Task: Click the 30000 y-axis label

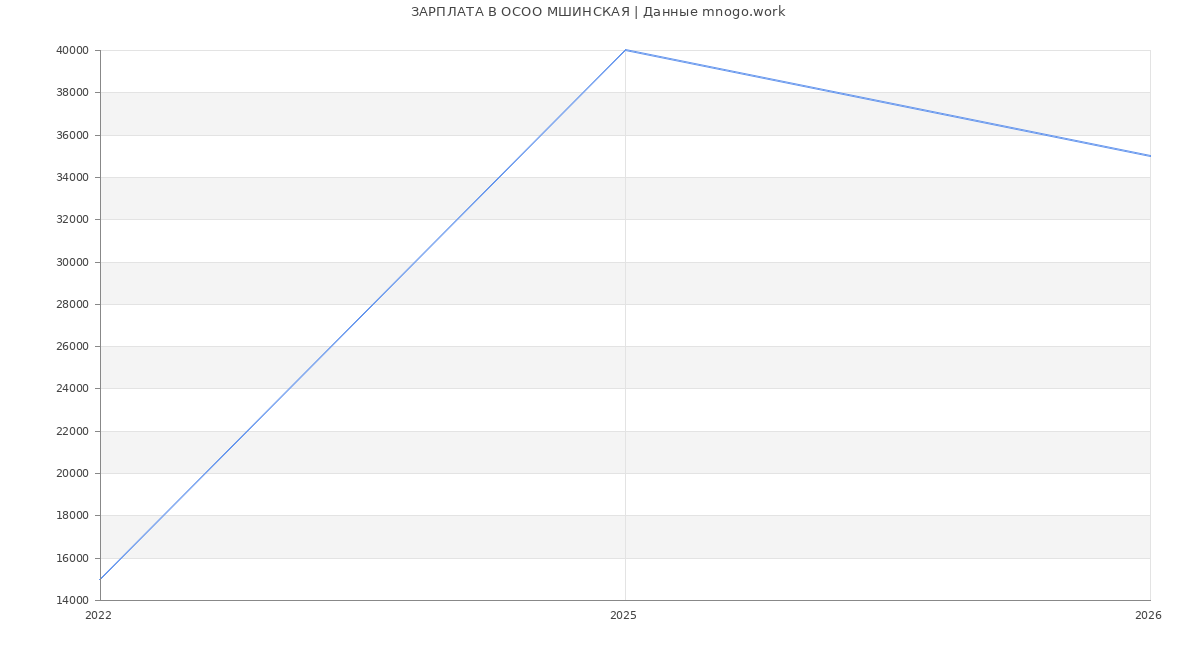Action: point(73,262)
